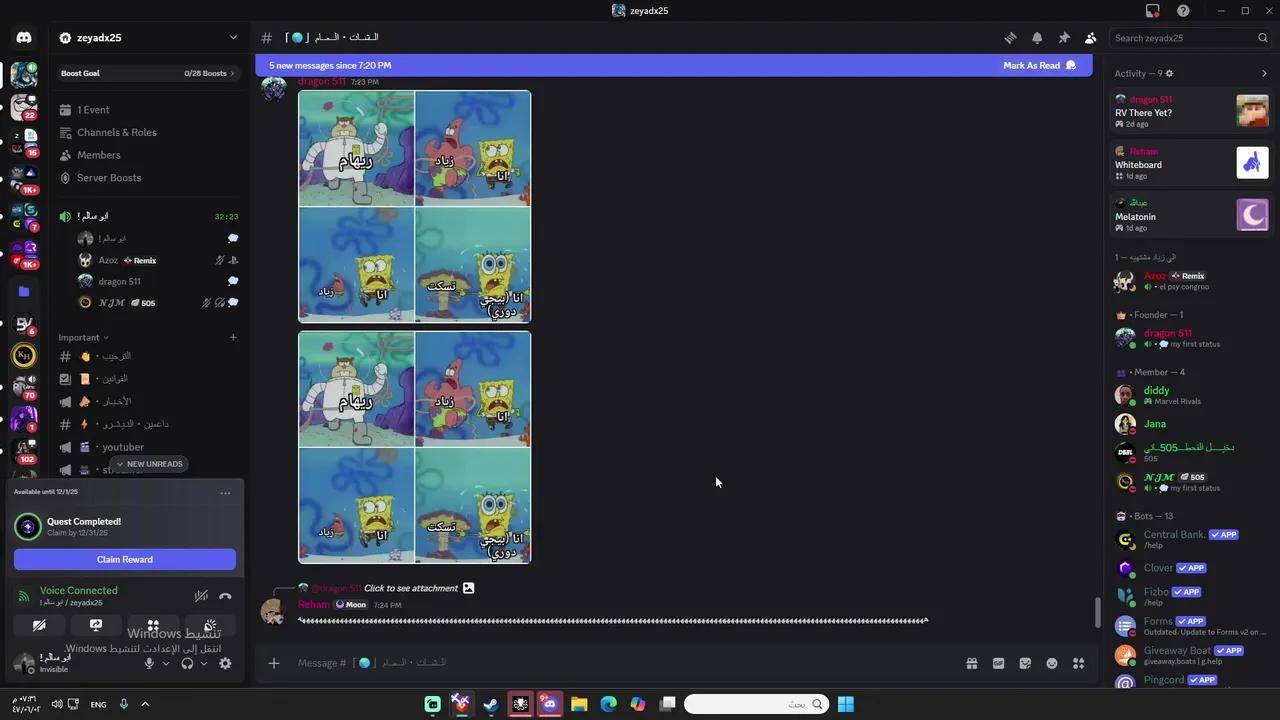Screen dimensions: 1280x720
Task: Open the Threads icon in channel header
Action: click(1010, 38)
